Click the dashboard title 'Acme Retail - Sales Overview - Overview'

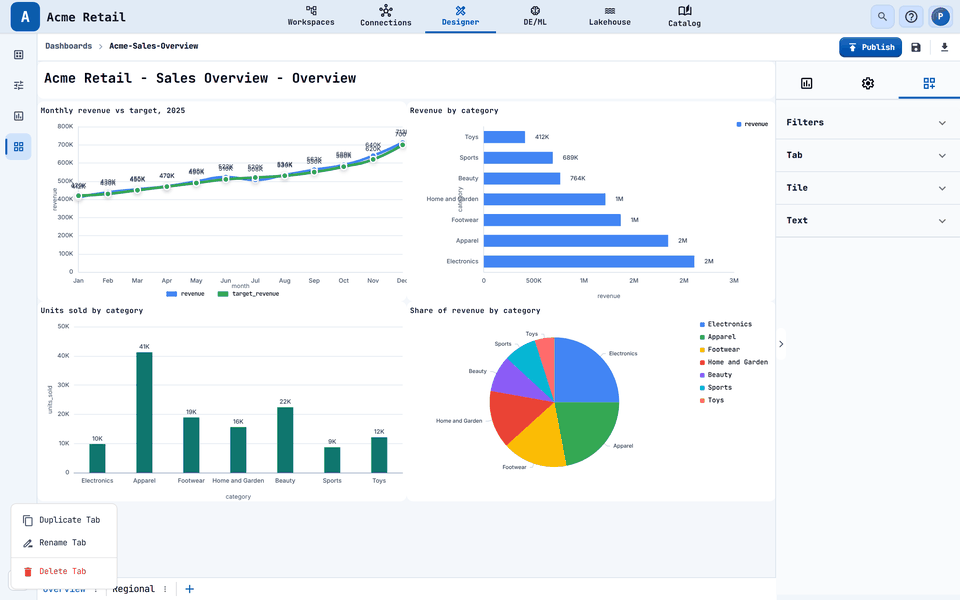point(200,78)
